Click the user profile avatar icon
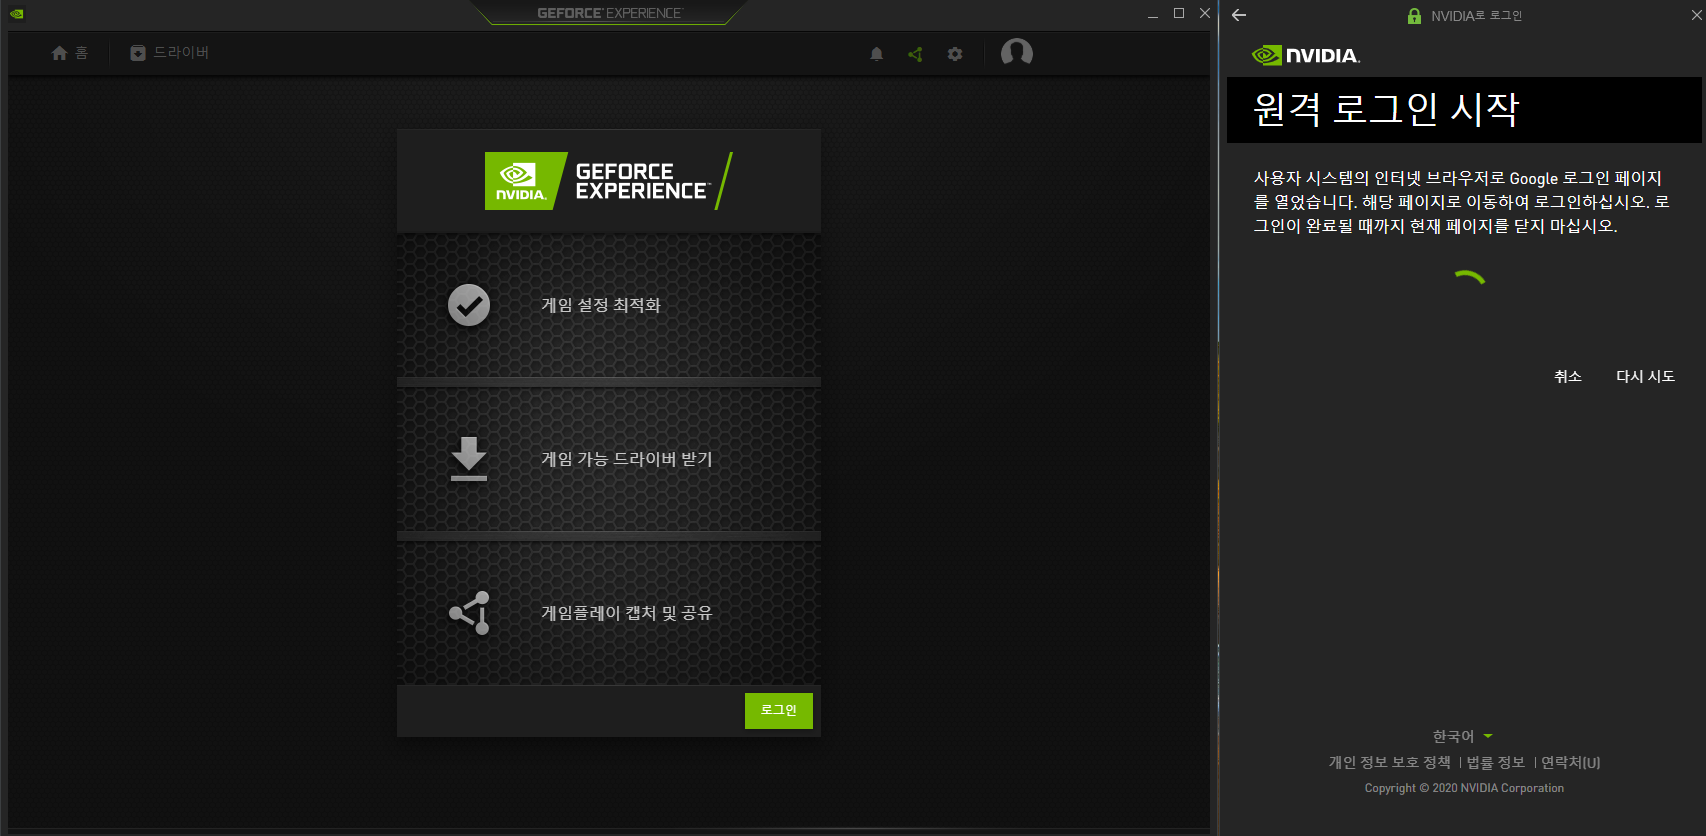 [x=1017, y=53]
